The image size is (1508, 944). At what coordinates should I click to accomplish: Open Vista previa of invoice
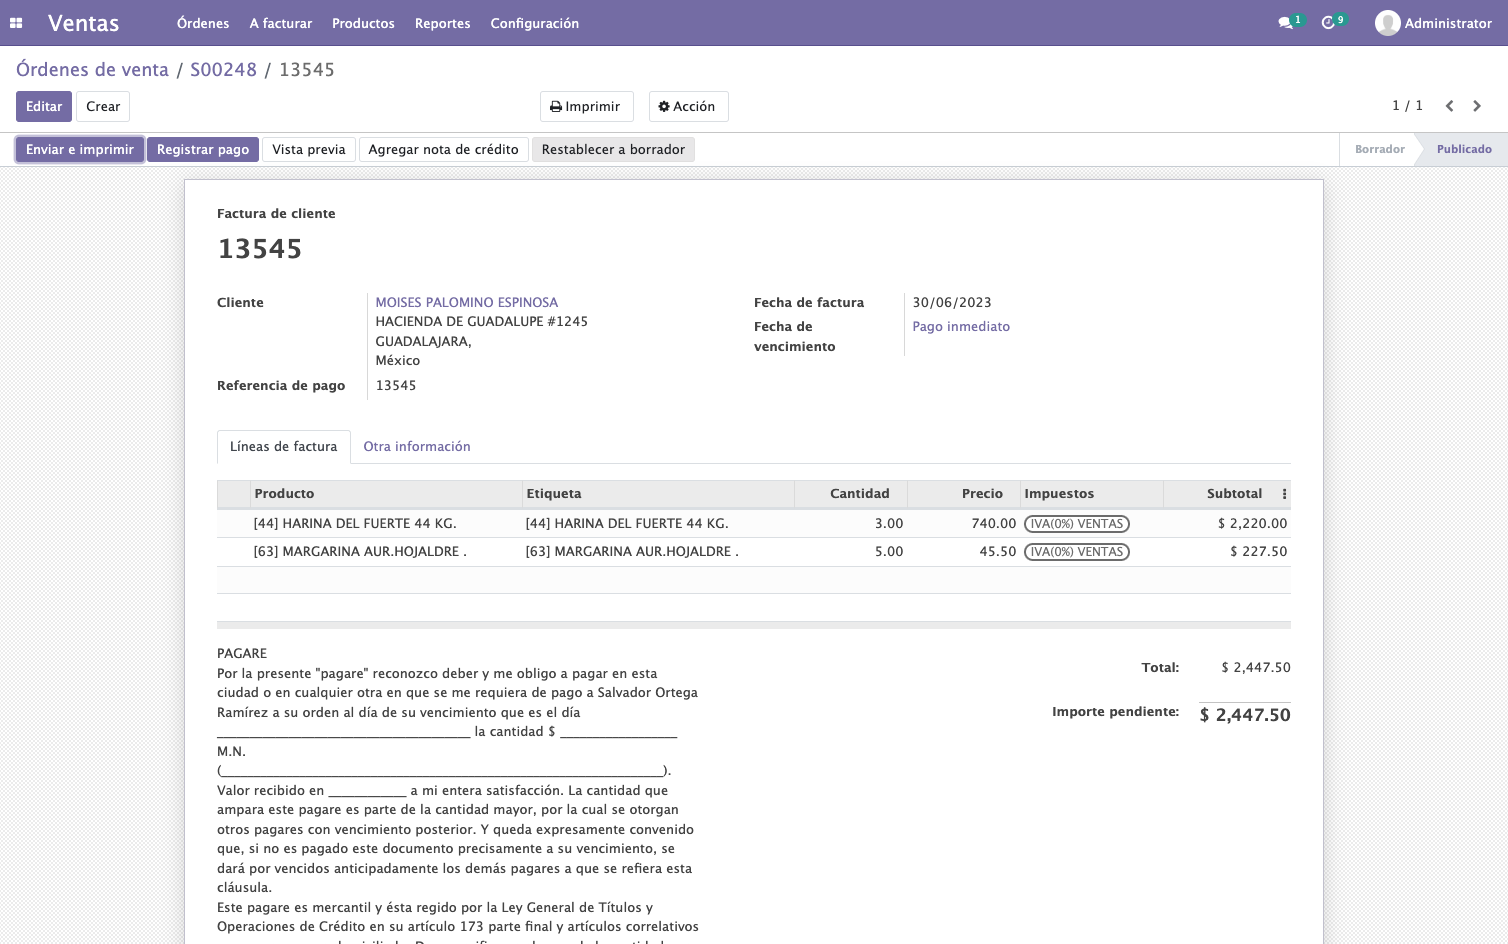pos(309,150)
